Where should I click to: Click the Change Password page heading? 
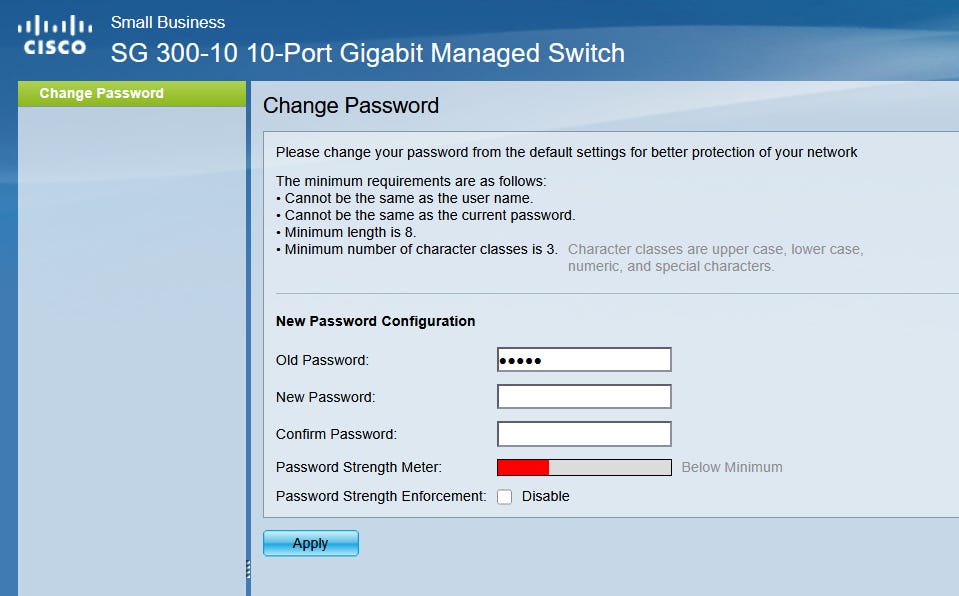351,105
